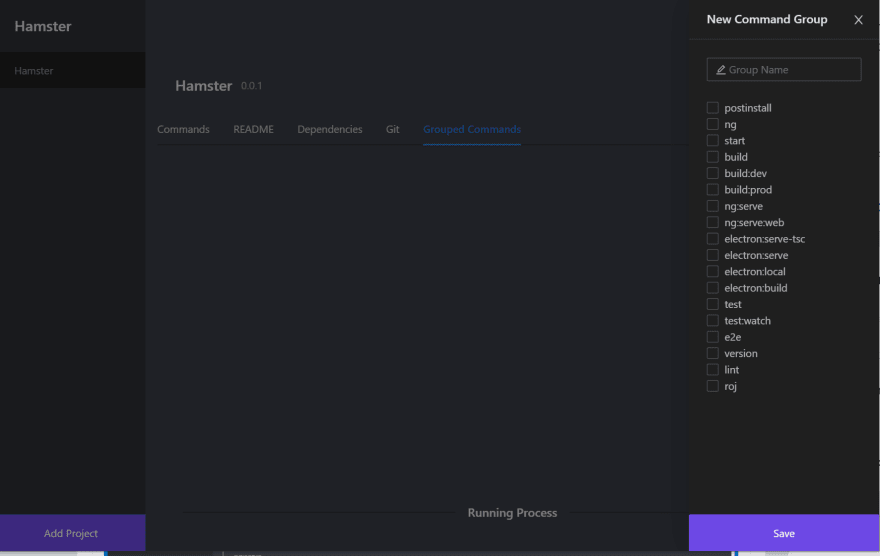Select the Grouped Commands tab
Image resolution: width=880 pixels, height=556 pixels.
[x=471, y=129]
